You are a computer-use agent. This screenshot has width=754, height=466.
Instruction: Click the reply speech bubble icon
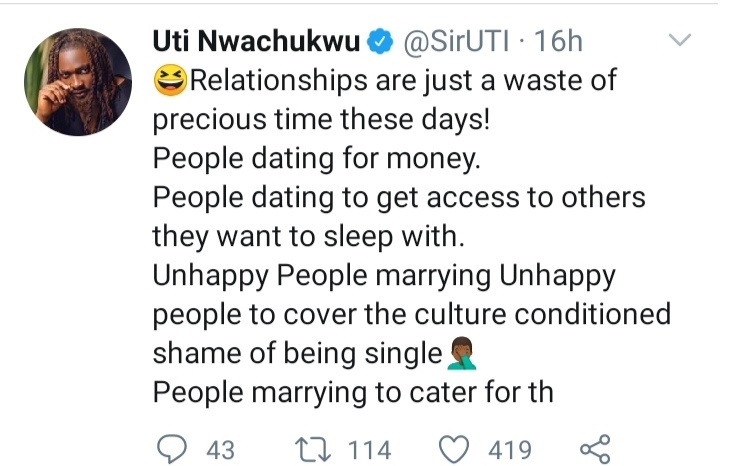coord(172,449)
